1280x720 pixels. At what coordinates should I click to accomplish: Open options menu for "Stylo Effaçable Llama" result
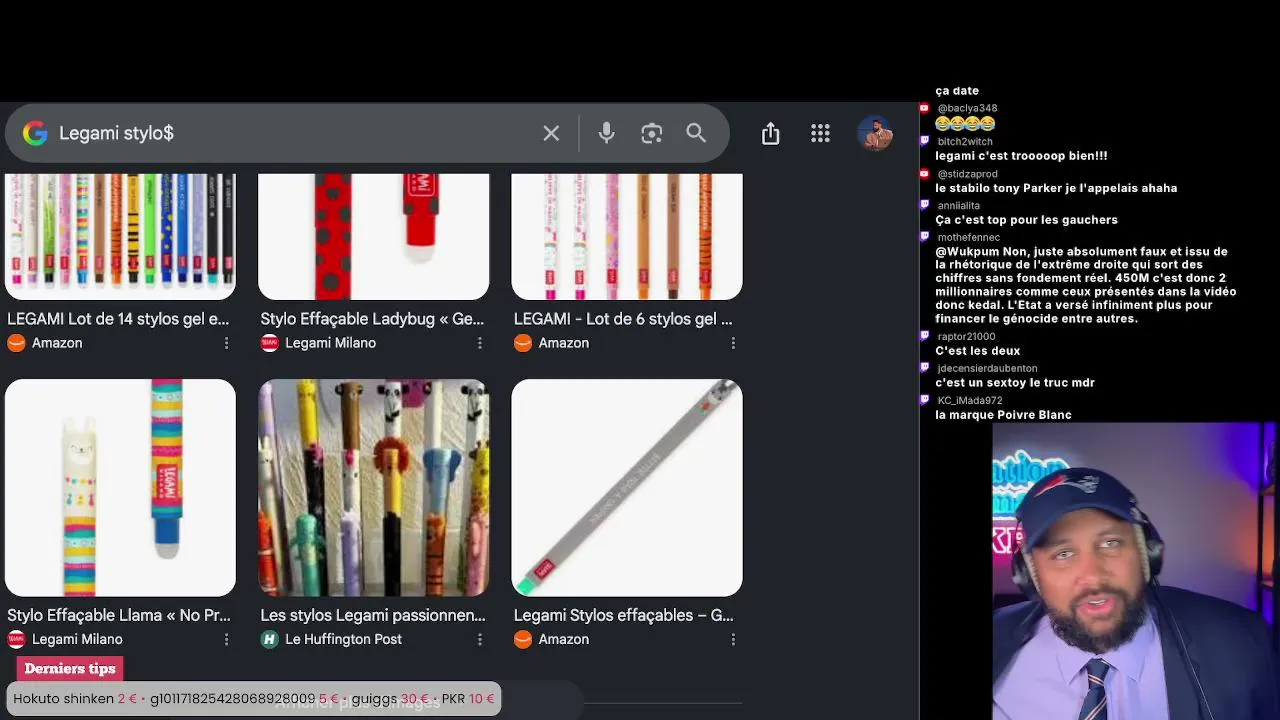pyautogui.click(x=227, y=639)
